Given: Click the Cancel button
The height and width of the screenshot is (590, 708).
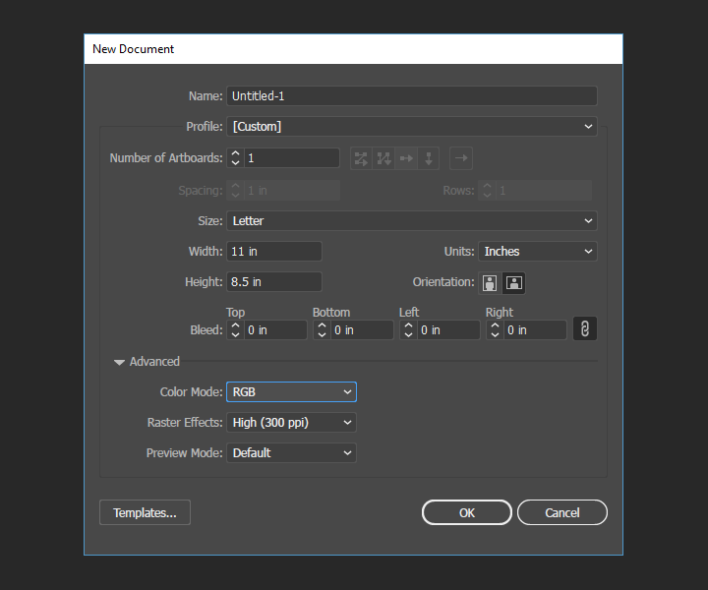Looking at the screenshot, I should click(x=562, y=513).
